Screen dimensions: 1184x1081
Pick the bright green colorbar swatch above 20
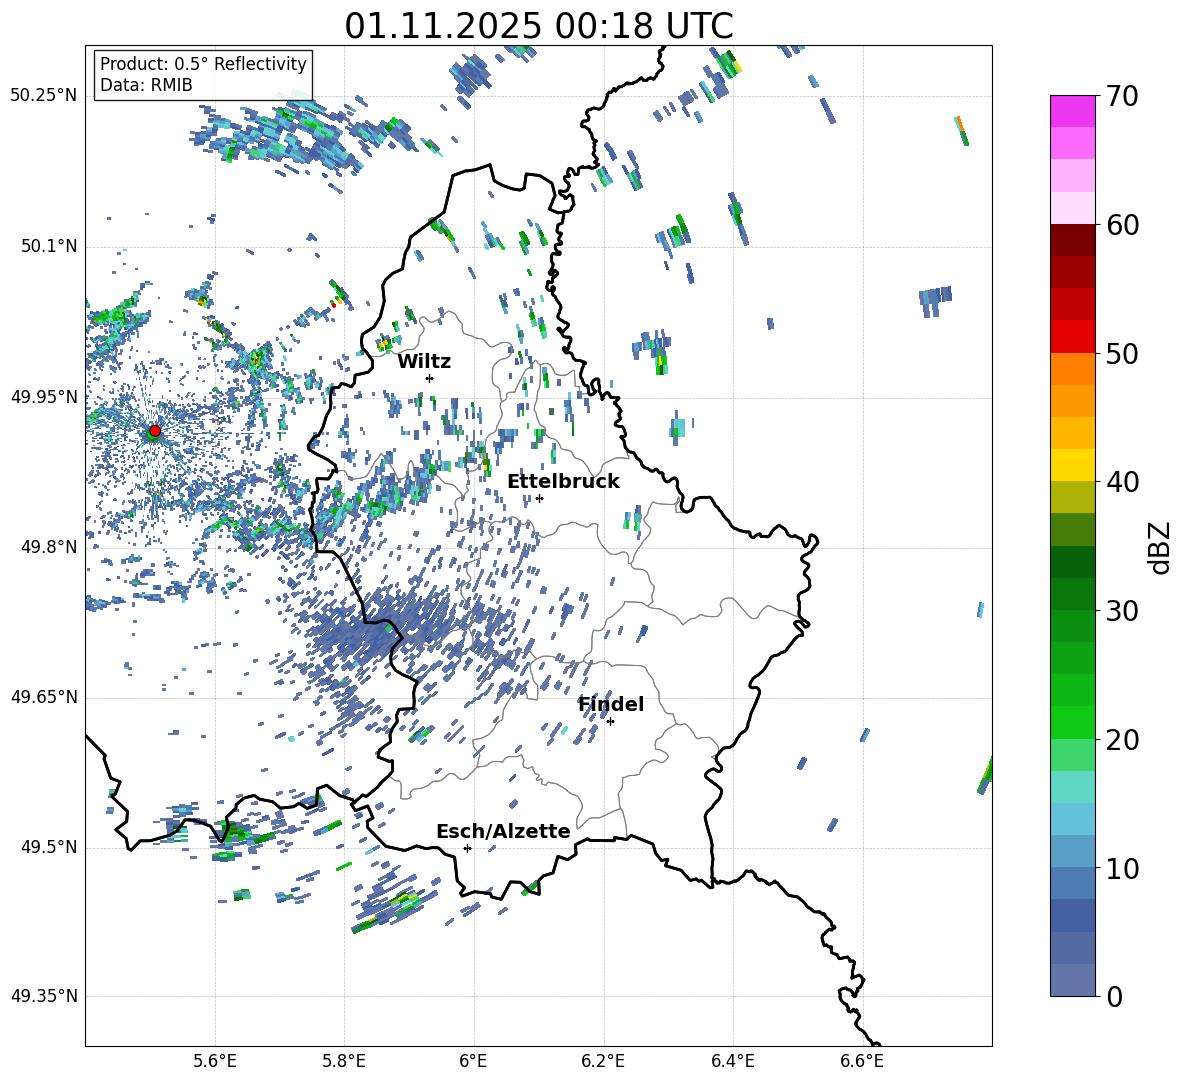point(1073,722)
